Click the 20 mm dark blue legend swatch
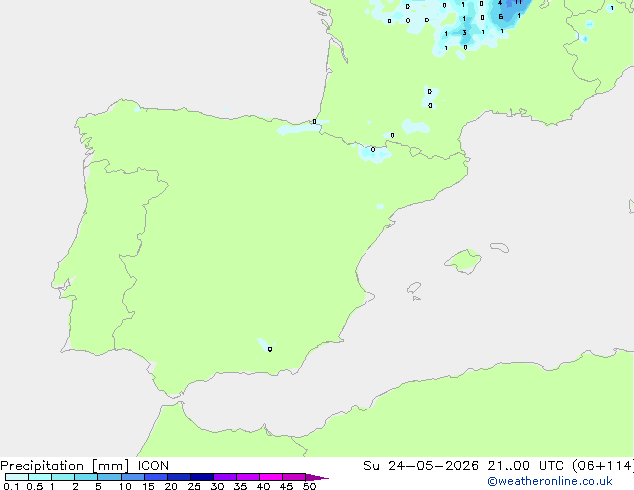 (x=179, y=477)
